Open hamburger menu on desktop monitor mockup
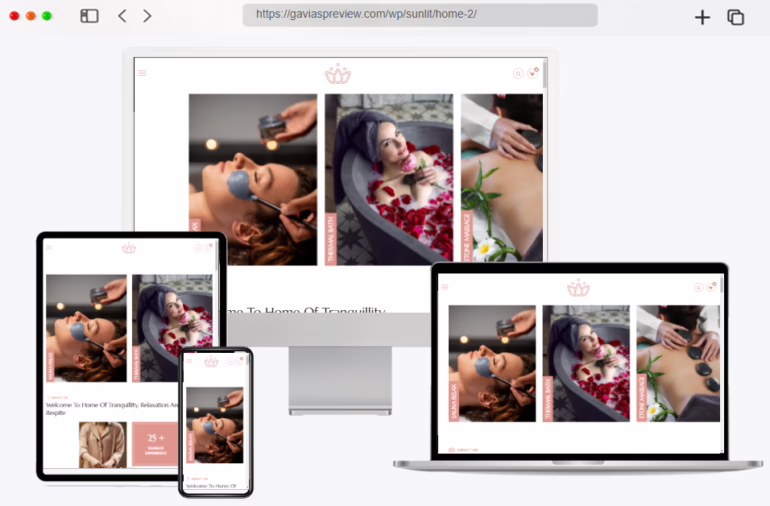 pyautogui.click(x=142, y=73)
